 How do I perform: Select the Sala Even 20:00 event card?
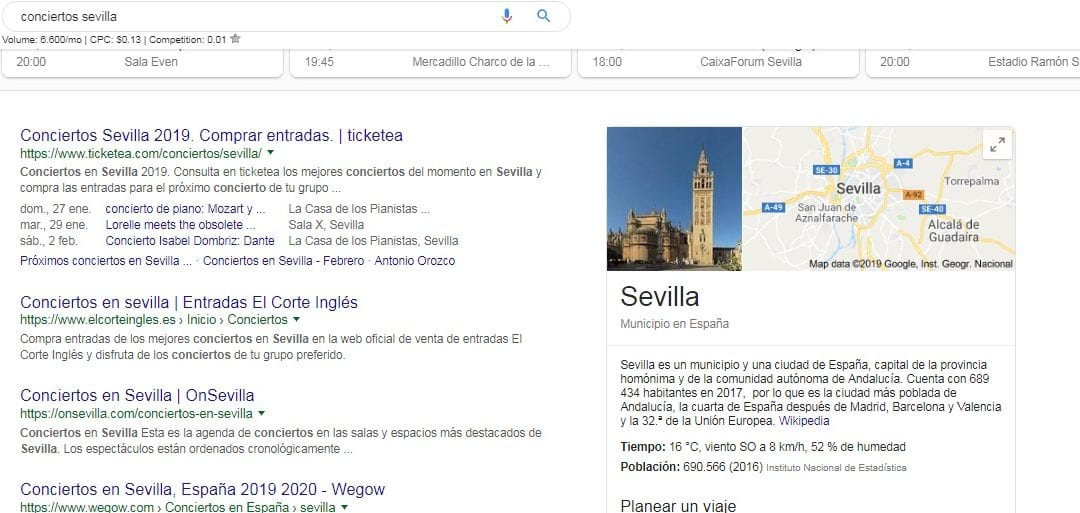(142, 63)
